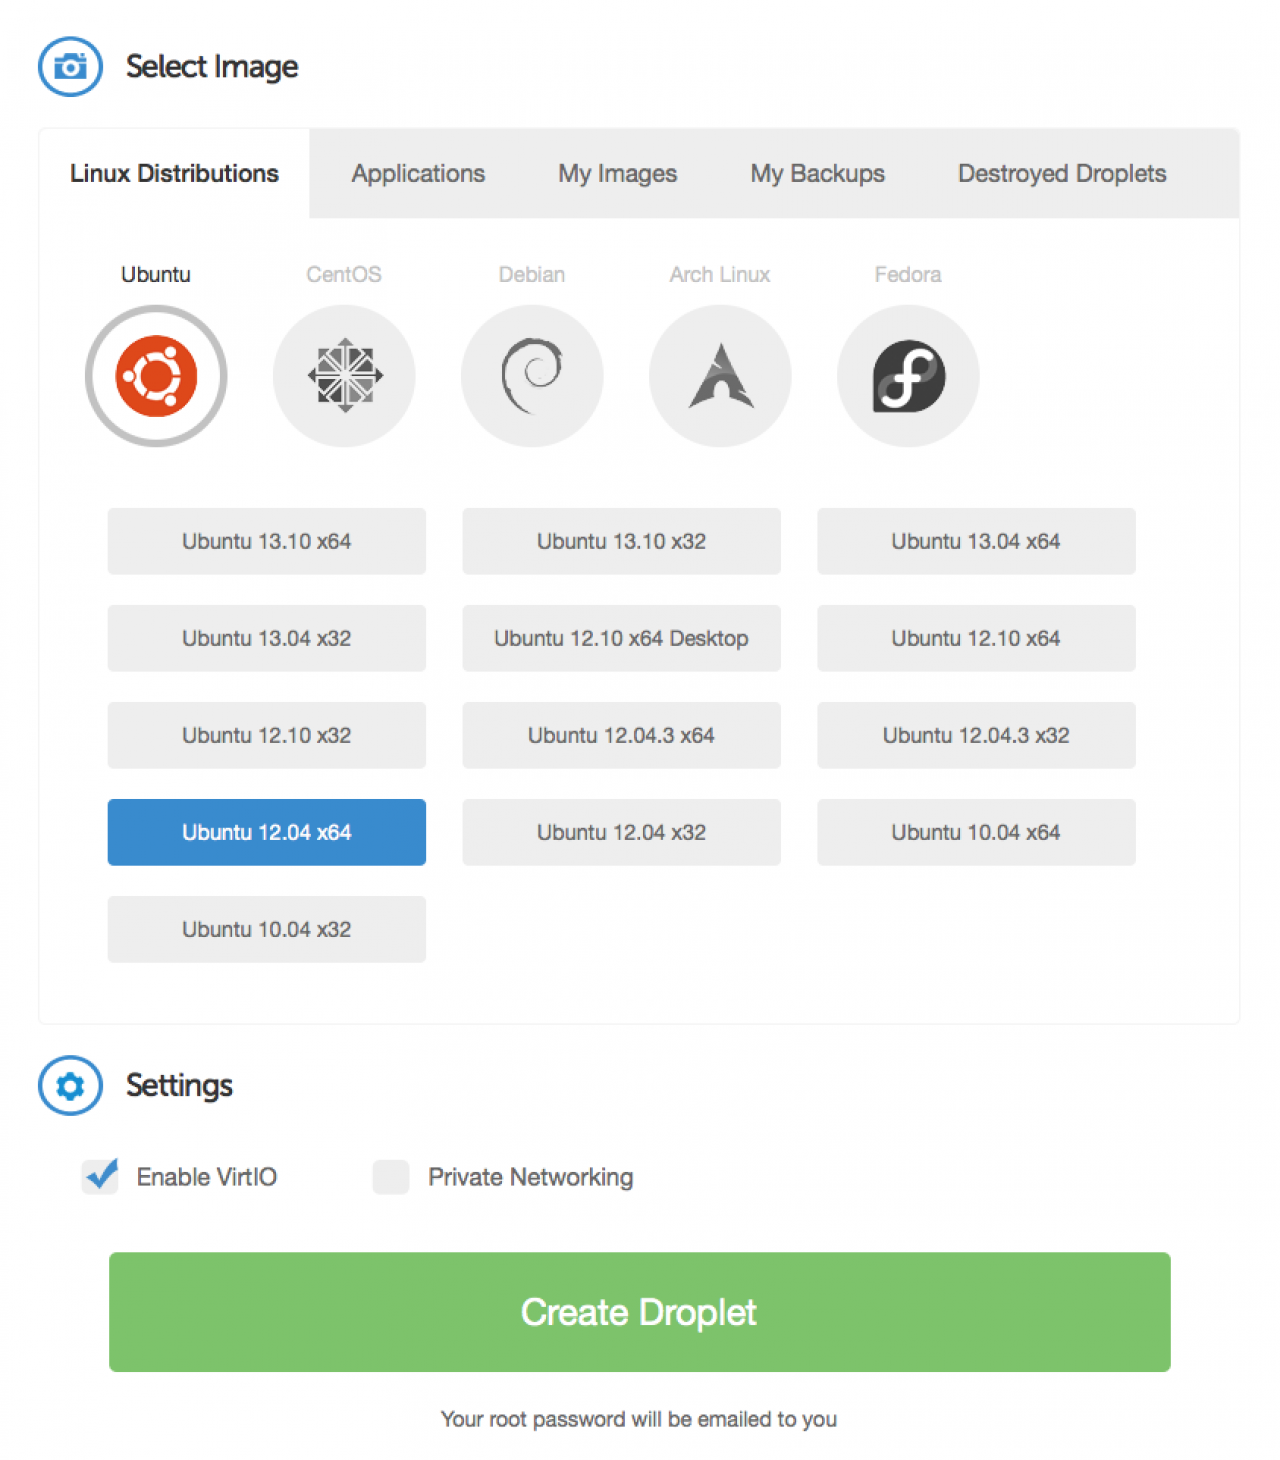The width and height of the screenshot is (1280, 1460).
Task: Select Ubuntu 12.10 x64 Desktop image
Action: pos(621,638)
